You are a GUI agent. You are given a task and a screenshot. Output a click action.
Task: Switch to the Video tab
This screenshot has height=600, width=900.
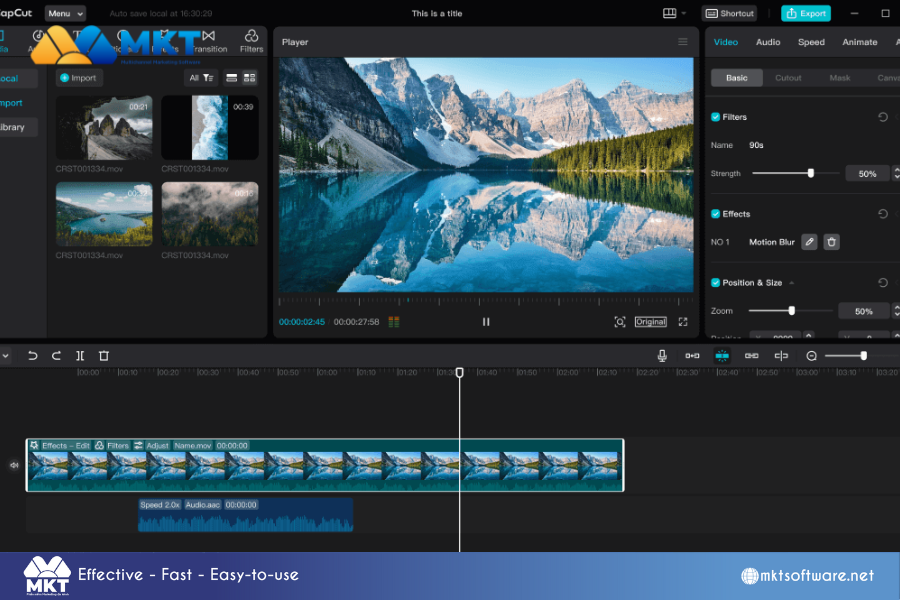tap(726, 42)
